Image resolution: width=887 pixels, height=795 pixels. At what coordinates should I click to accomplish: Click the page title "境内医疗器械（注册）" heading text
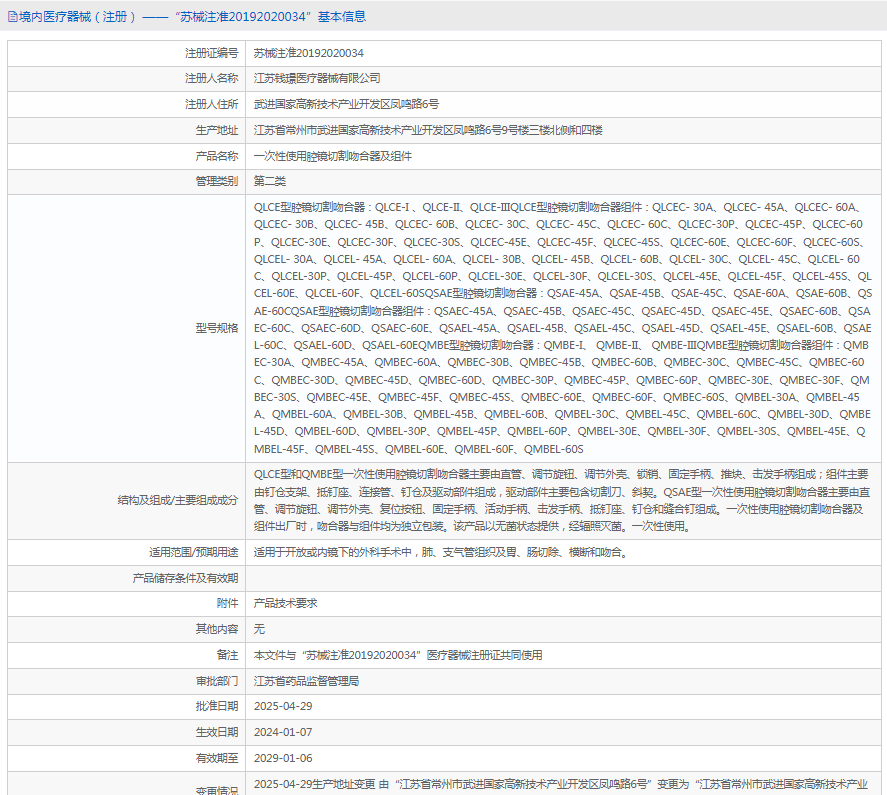[78, 17]
